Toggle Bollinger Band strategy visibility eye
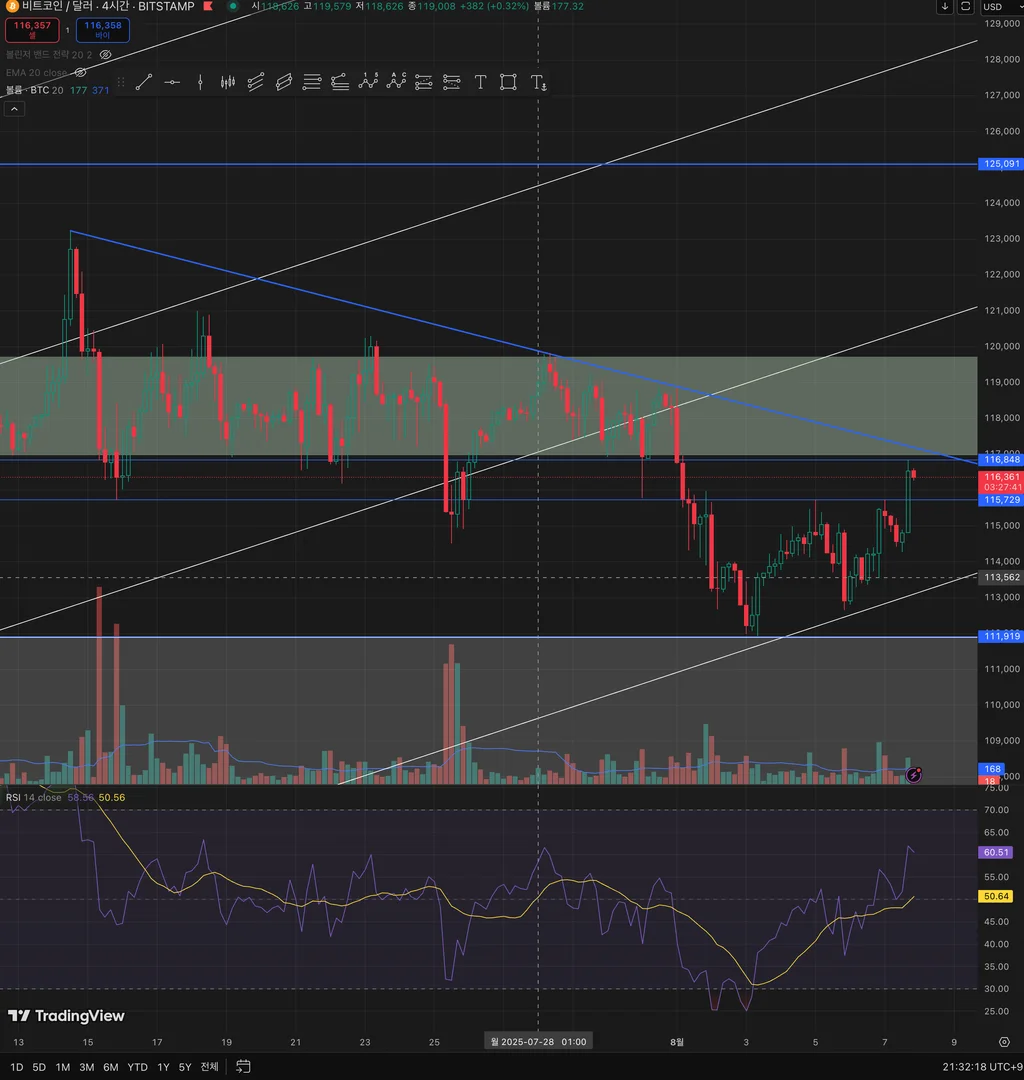 coord(105,54)
